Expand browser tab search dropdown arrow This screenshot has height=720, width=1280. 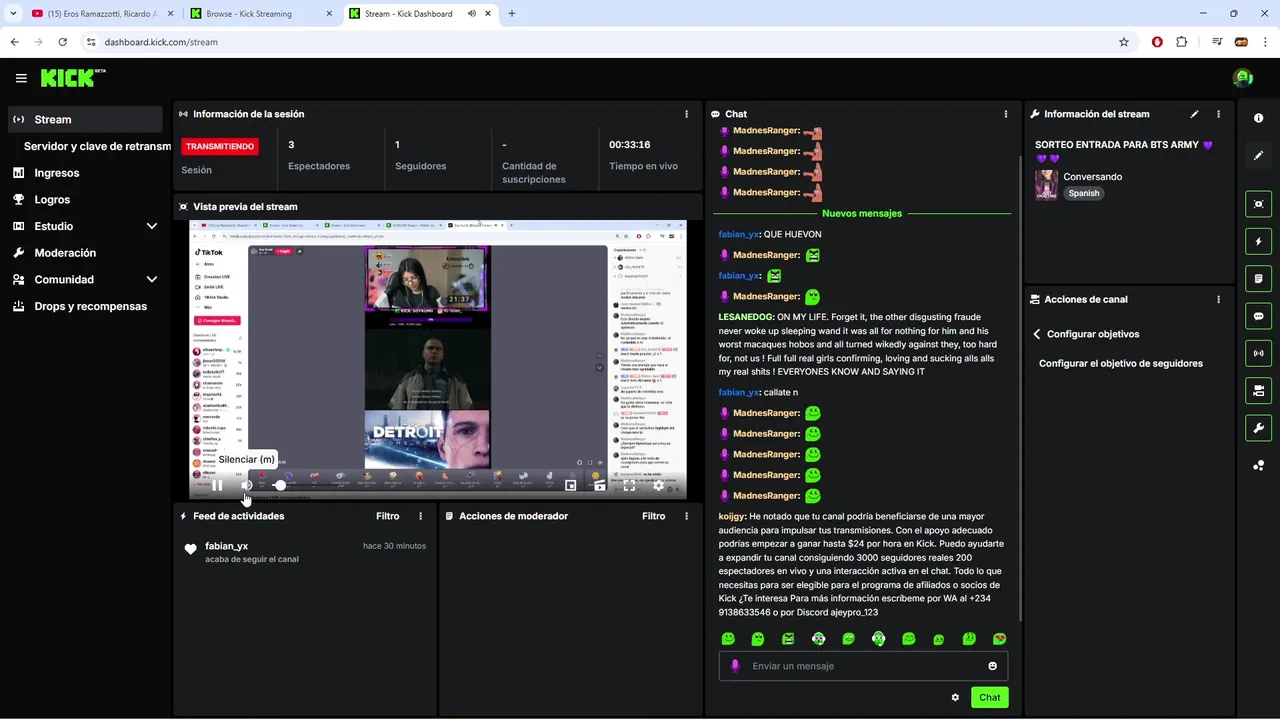click(13, 14)
